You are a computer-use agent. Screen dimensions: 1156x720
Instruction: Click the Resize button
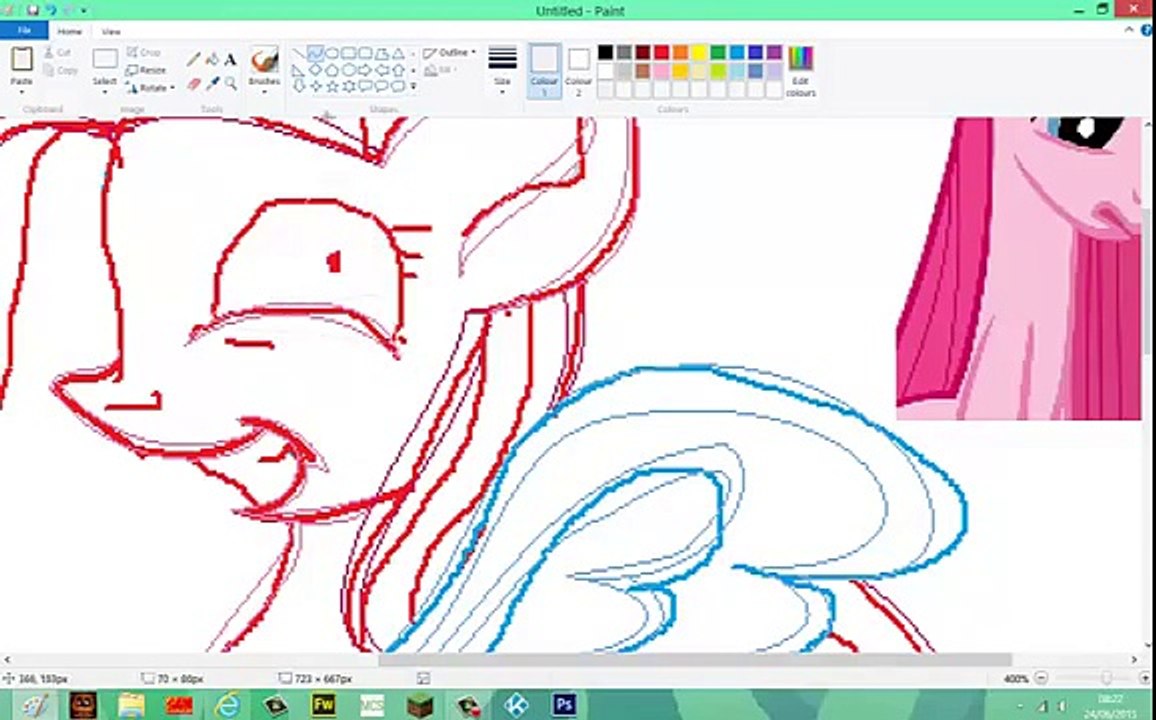[x=146, y=70]
